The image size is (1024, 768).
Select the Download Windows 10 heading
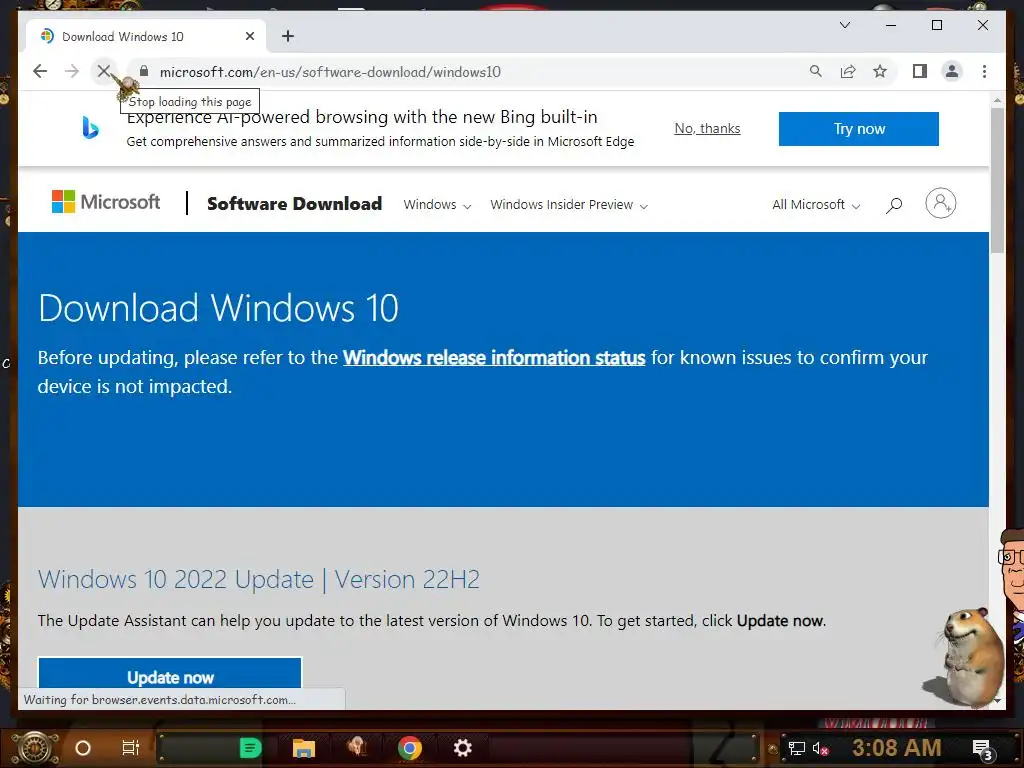pos(218,308)
